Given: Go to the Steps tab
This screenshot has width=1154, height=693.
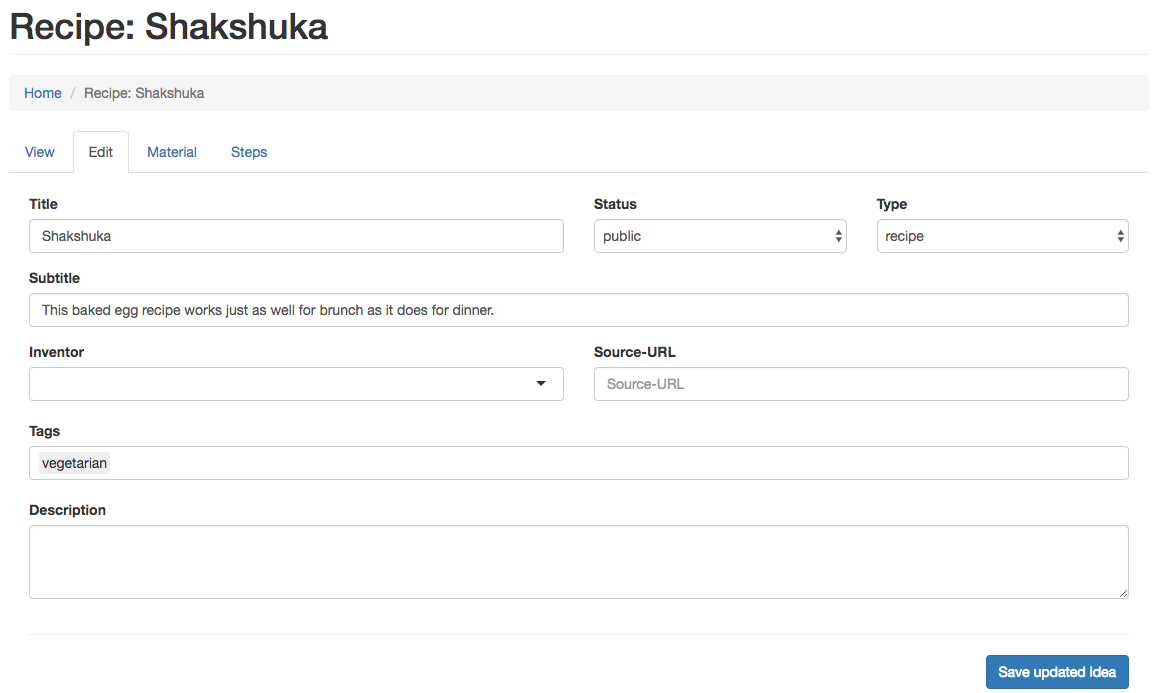Looking at the screenshot, I should pos(249,152).
